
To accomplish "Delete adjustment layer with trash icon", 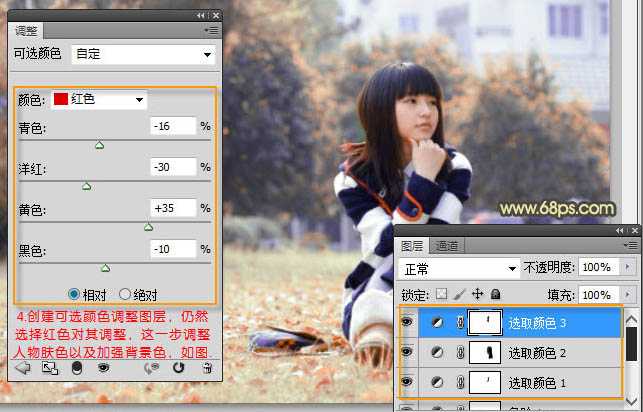I will click(207, 368).
